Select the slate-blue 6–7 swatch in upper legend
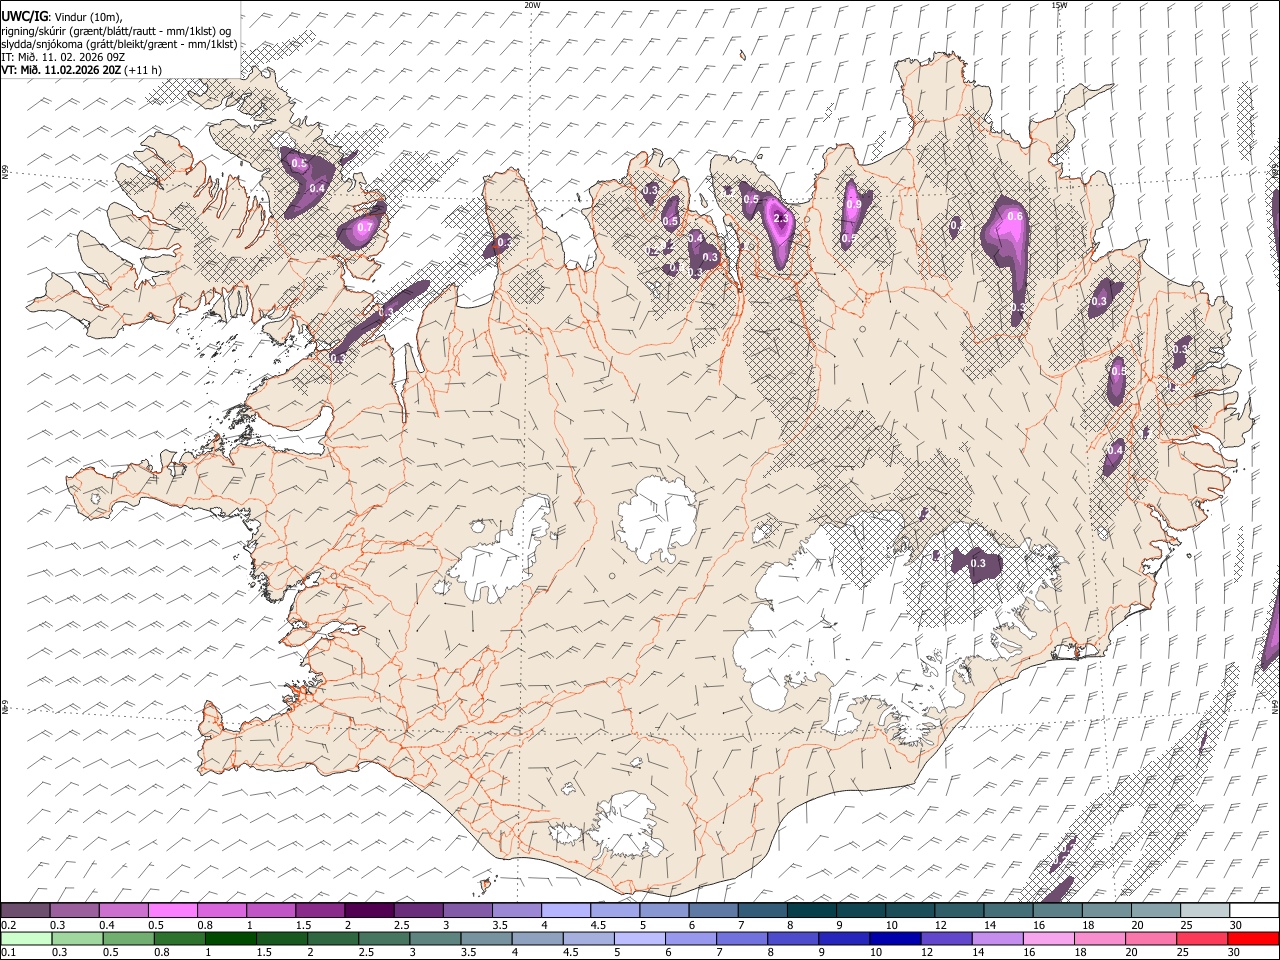1280x960 pixels. (x=714, y=910)
